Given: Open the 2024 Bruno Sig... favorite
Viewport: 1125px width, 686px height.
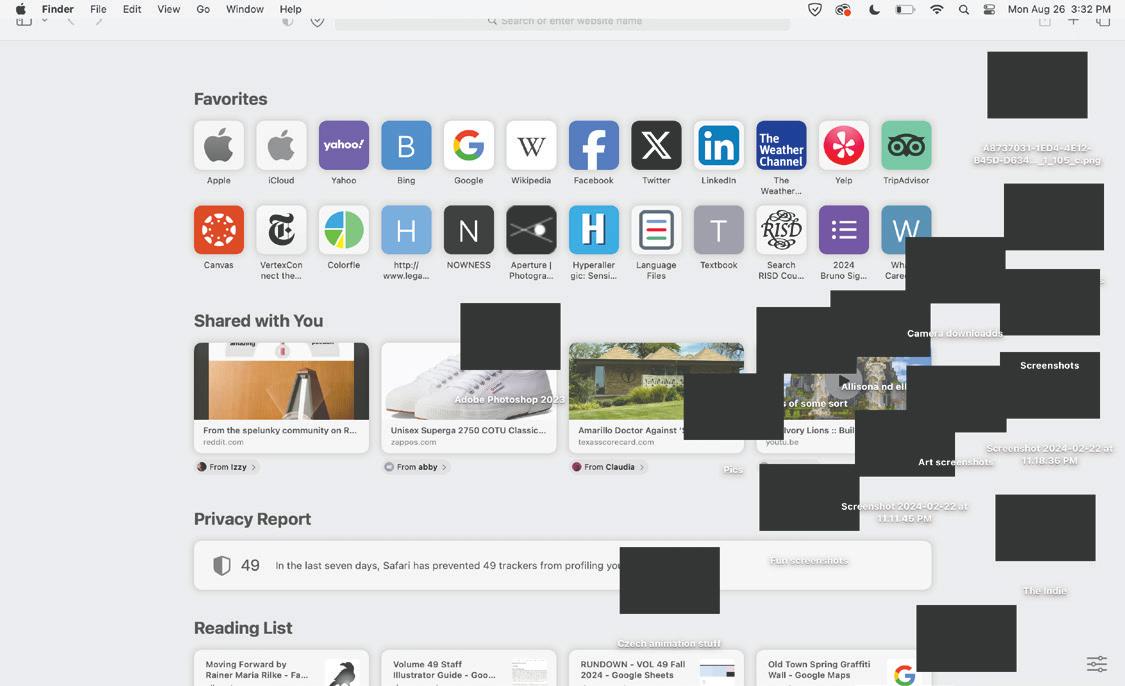Looking at the screenshot, I should (844, 230).
